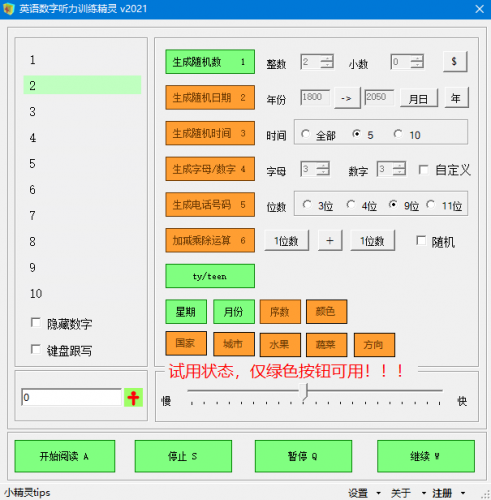Viewport: 491px width, 500px height.
Task: Click the 国家 country button
Action: 186,344
